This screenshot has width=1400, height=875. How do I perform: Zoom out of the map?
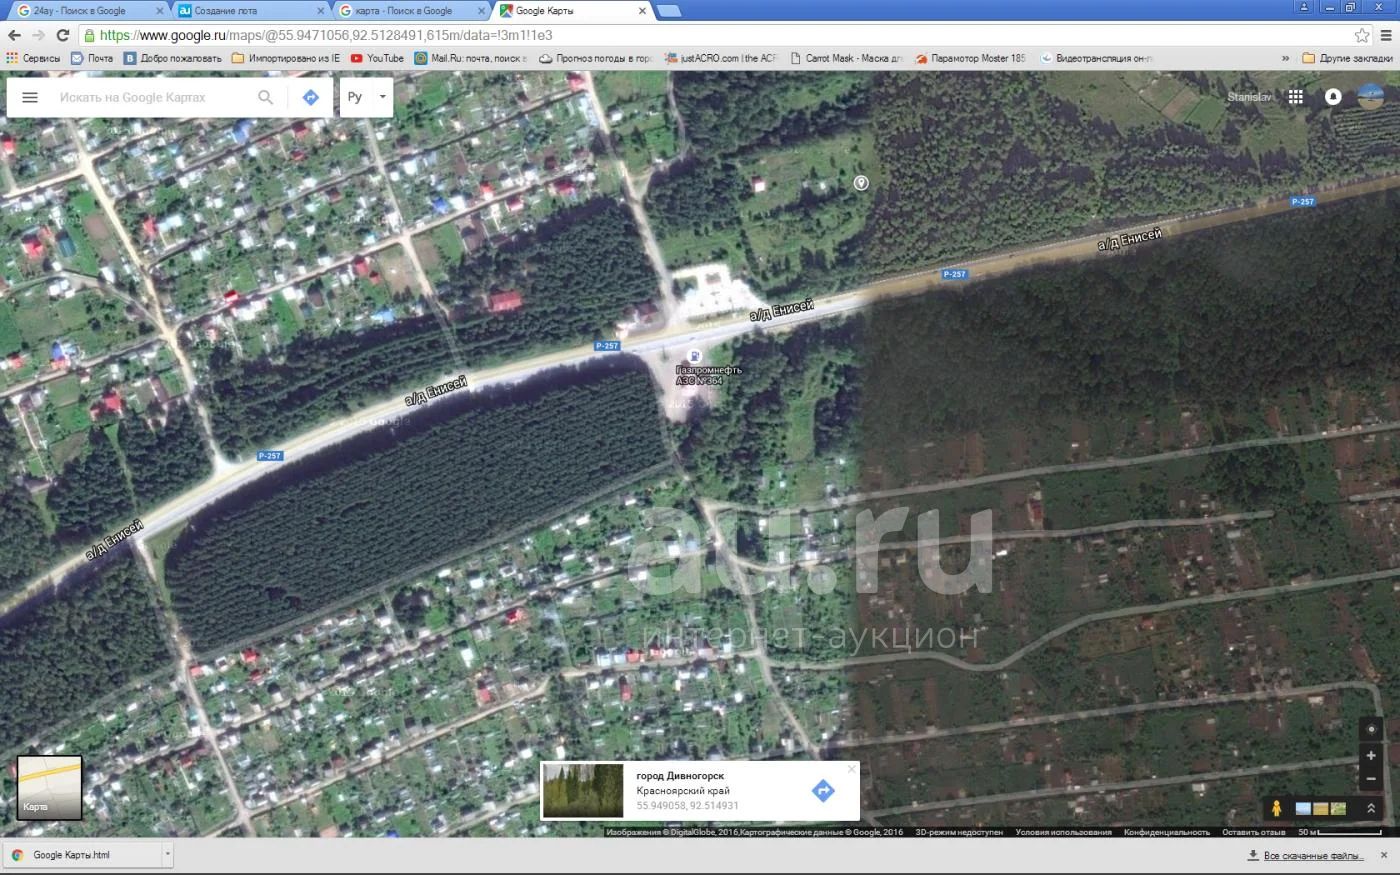click(x=1371, y=779)
